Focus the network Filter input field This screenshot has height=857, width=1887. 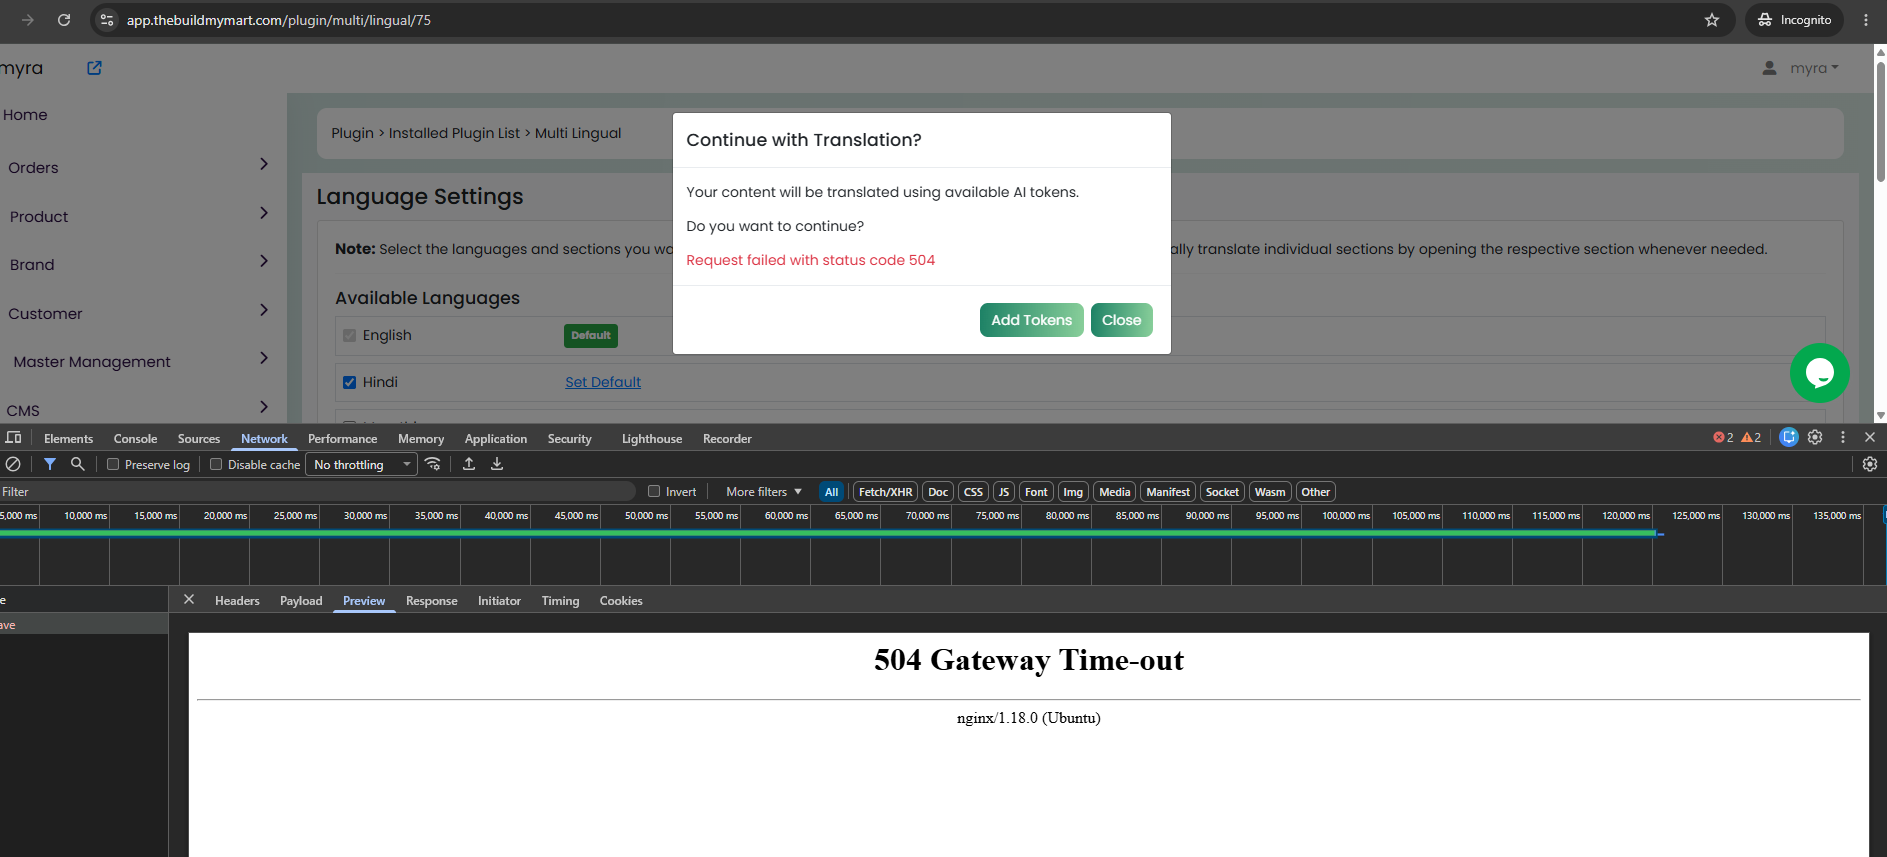pos(318,491)
